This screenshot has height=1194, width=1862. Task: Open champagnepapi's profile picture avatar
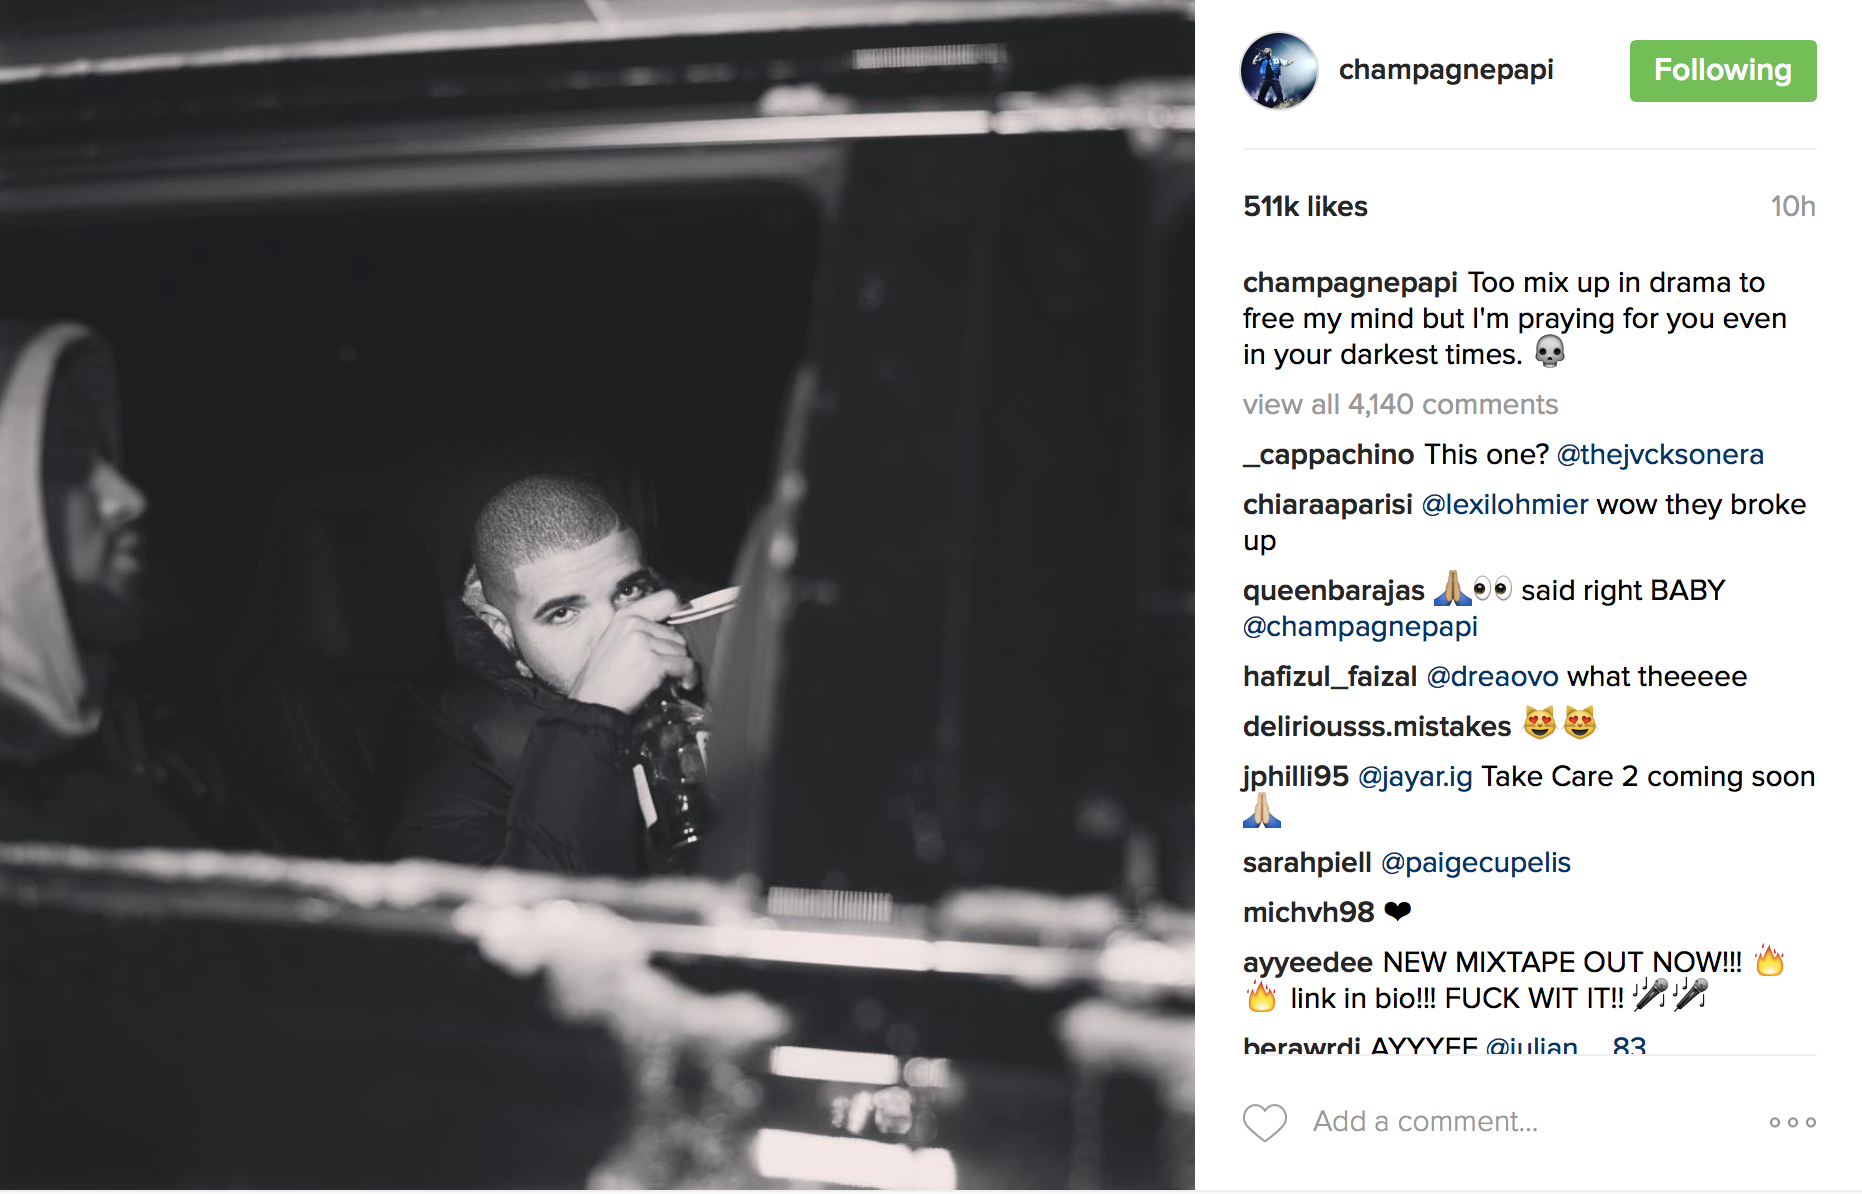1279,71
